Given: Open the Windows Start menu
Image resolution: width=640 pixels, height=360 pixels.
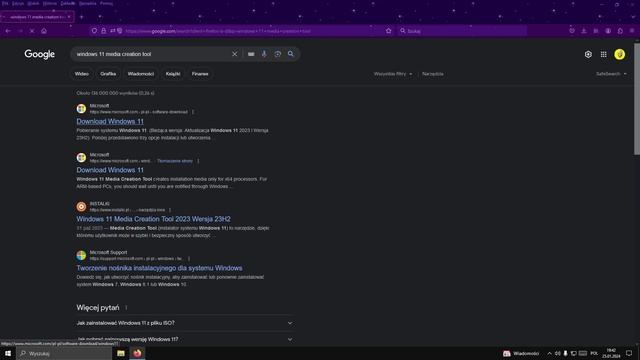Looking at the screenshot, I should [x=8, y=353].
